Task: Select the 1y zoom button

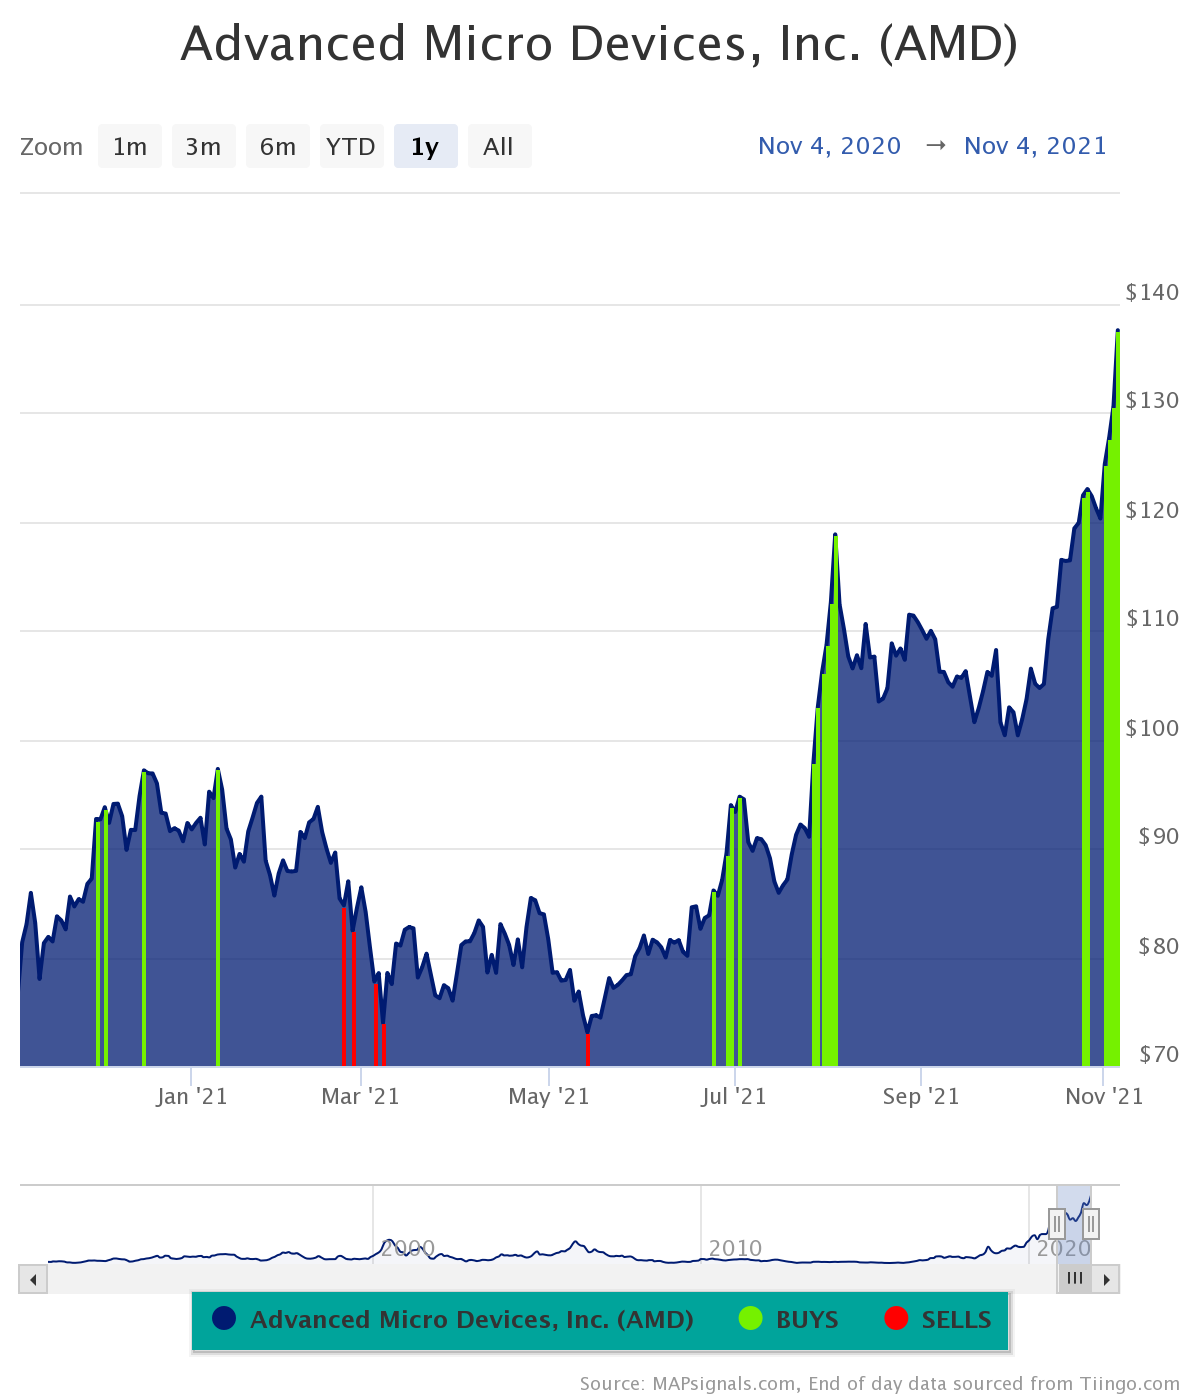Action: 426,146
